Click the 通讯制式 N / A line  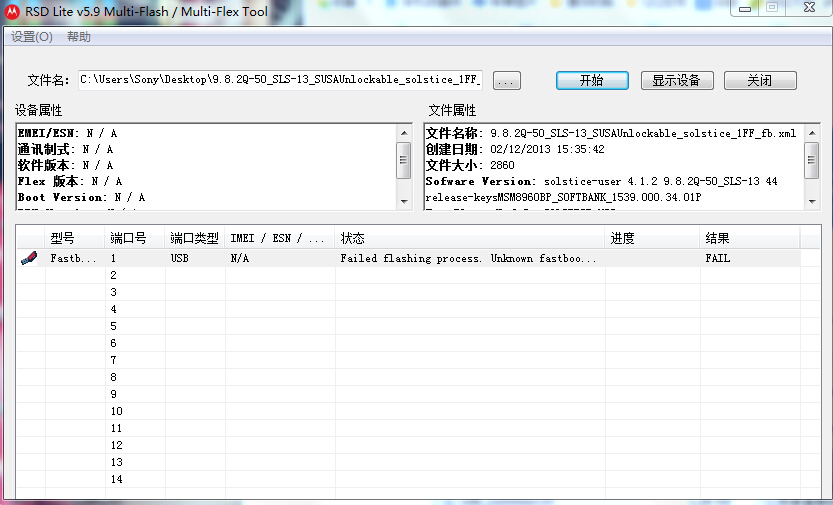(65, 149)
